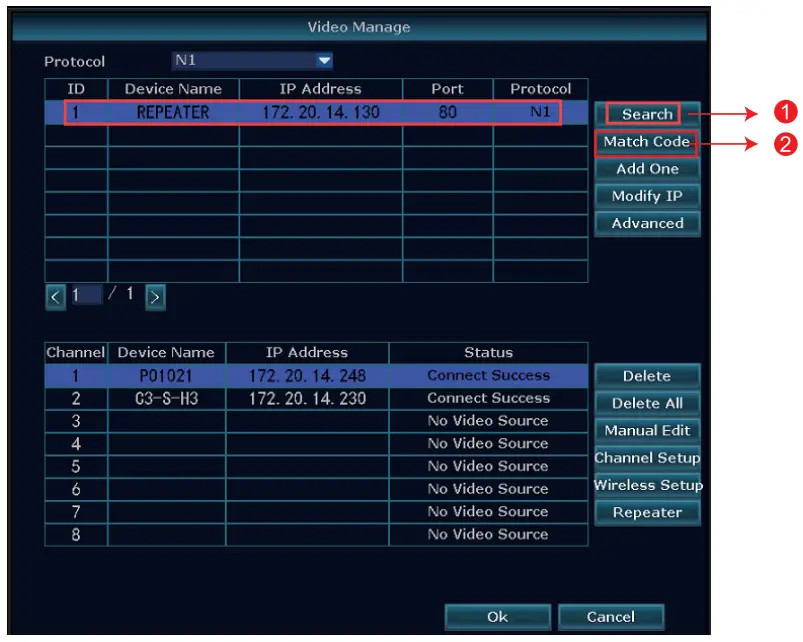Open the Protocol N1 dropdown arrow
The image size is (803, 642).
pos(324,61)
